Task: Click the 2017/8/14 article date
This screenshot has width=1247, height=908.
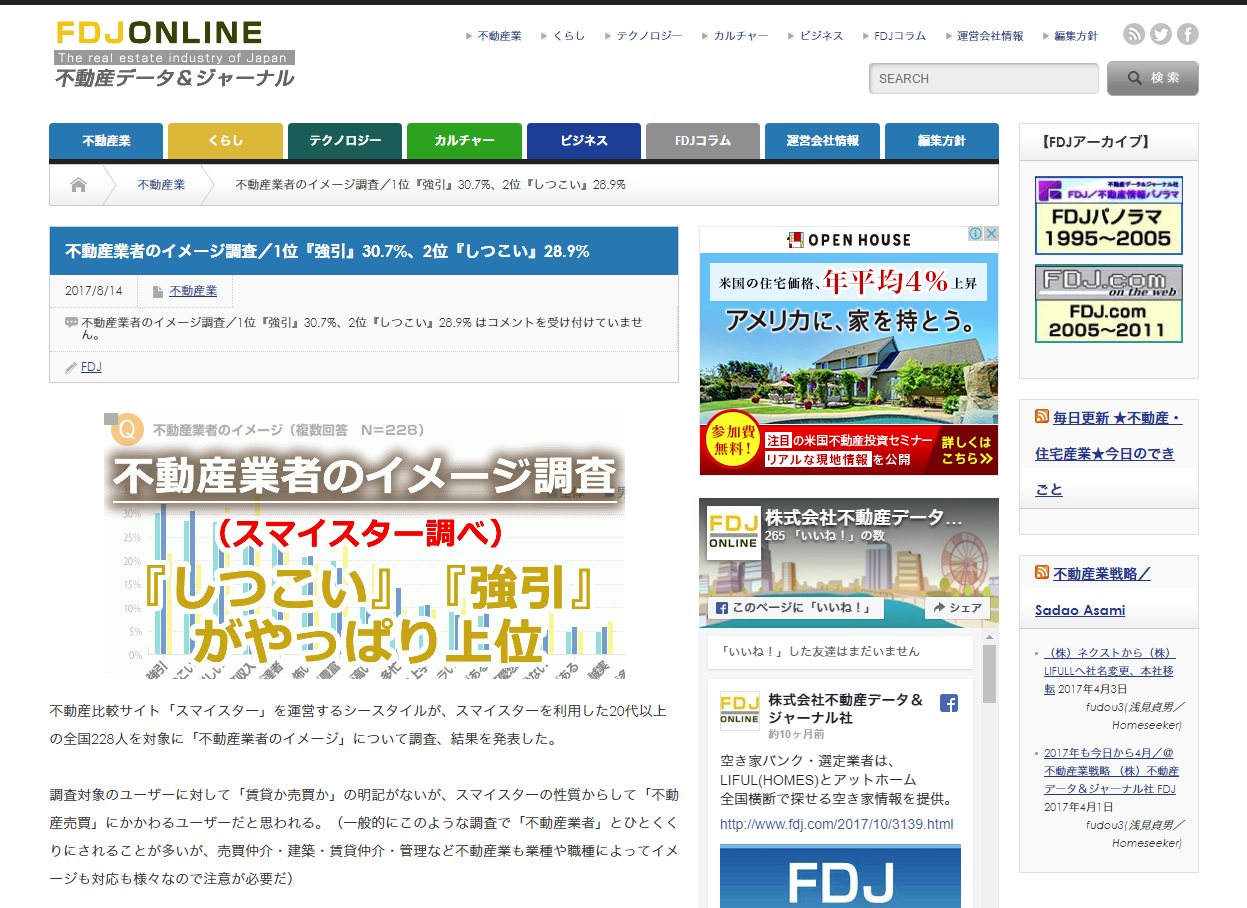Action: tap(94, 291)
